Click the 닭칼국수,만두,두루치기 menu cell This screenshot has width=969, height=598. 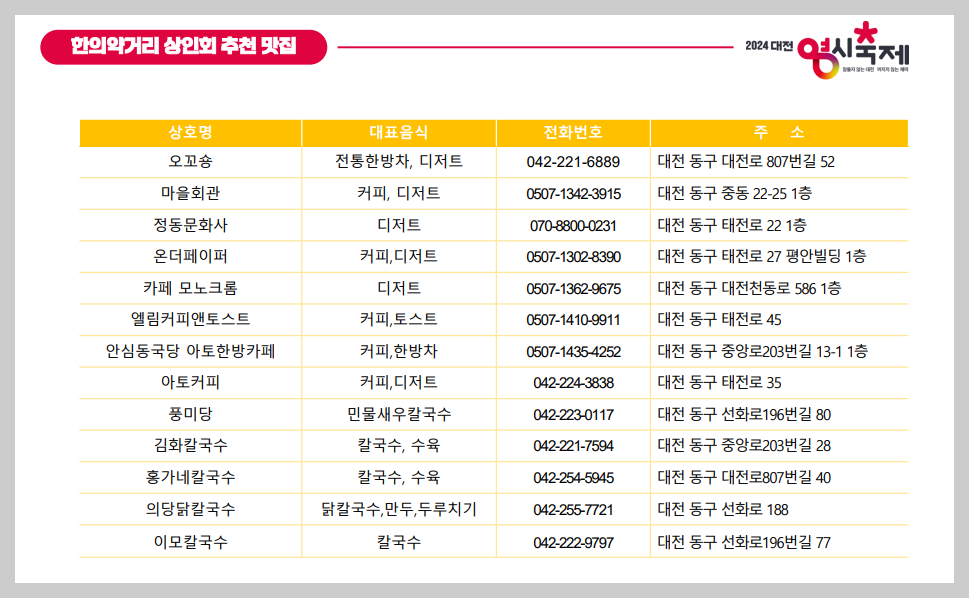click(399, 509)
